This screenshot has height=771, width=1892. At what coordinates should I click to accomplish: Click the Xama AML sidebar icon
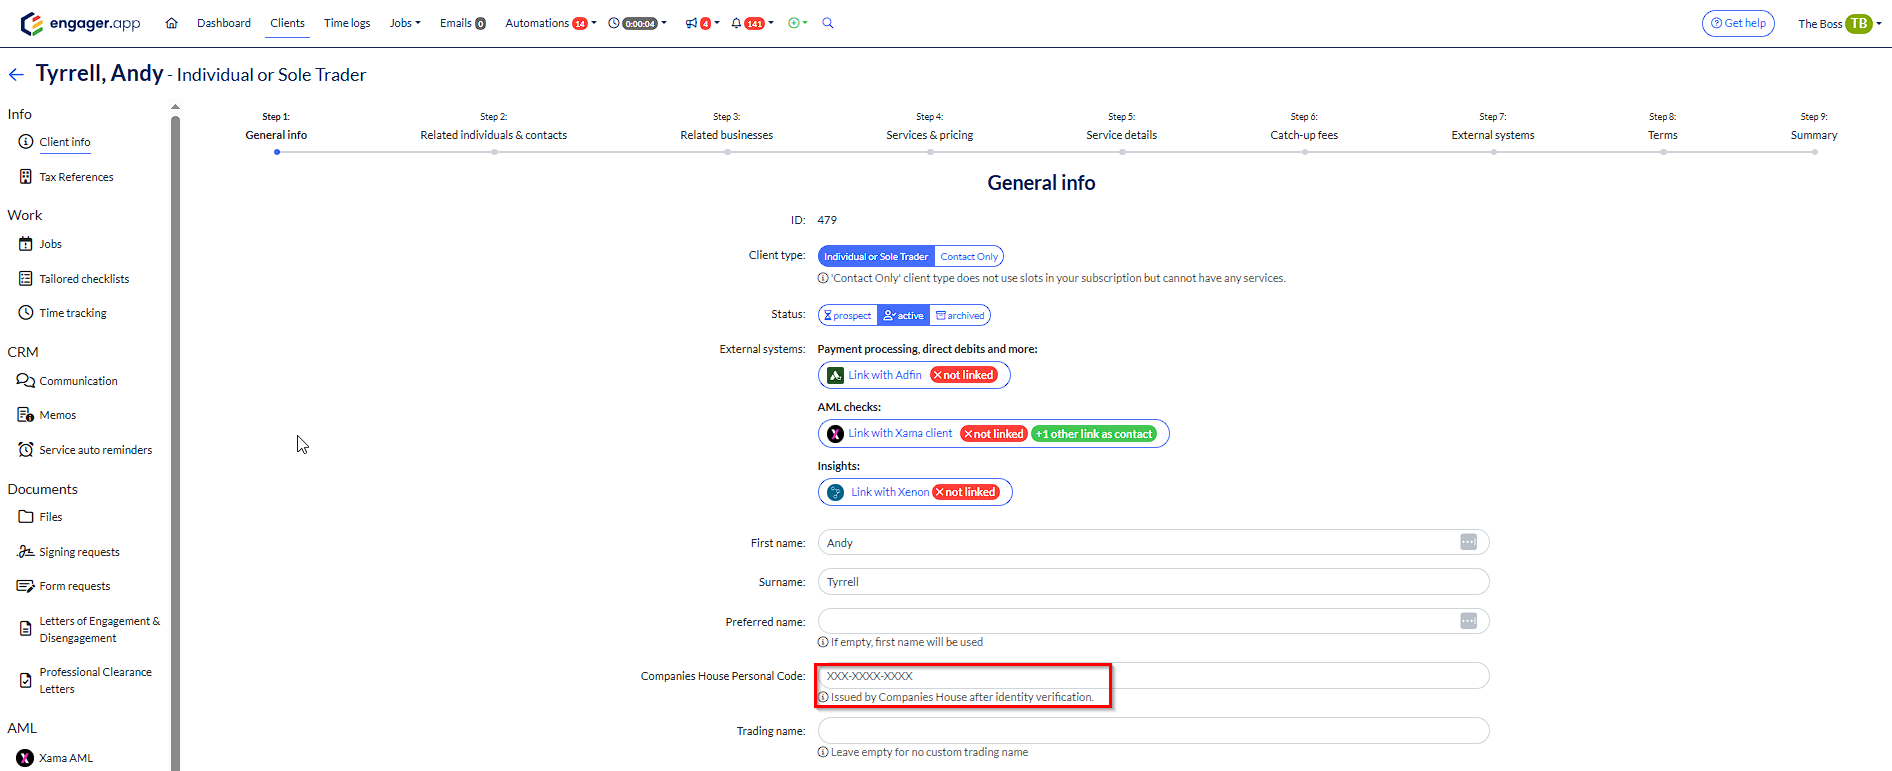click(x=25, y=758)
